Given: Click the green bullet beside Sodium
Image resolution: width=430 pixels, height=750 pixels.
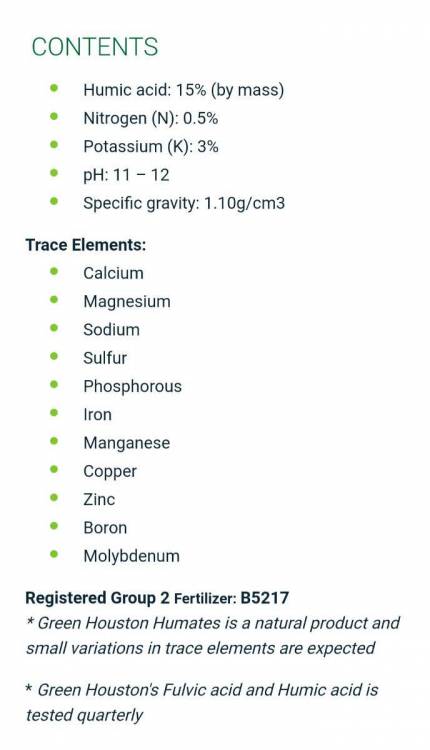Looking at the screenshot, I should [54, 328].
